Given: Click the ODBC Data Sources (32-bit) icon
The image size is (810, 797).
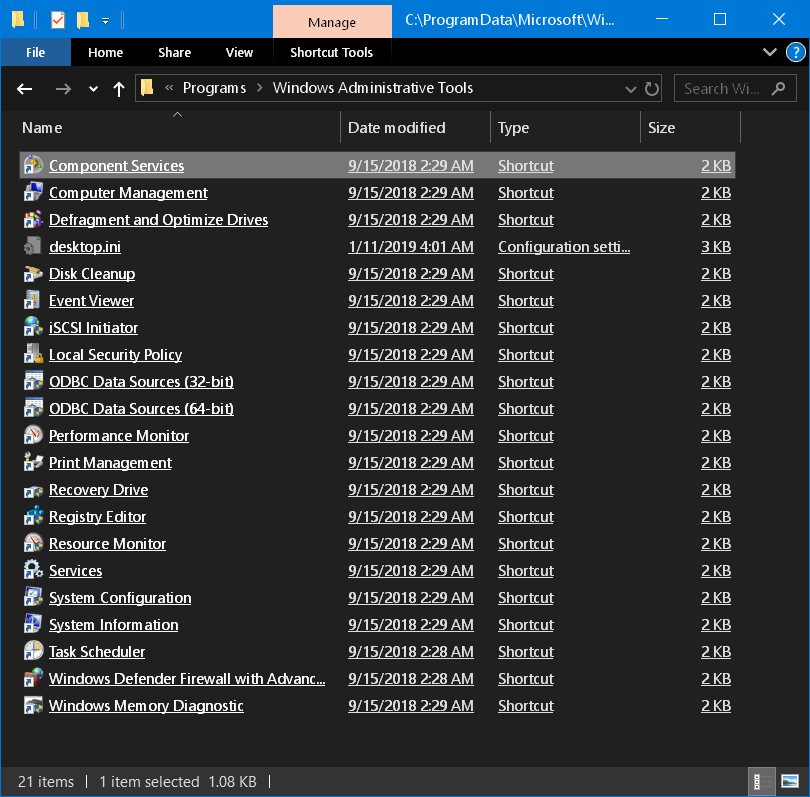Looking at the screenshot, I should tap(33, 381).
